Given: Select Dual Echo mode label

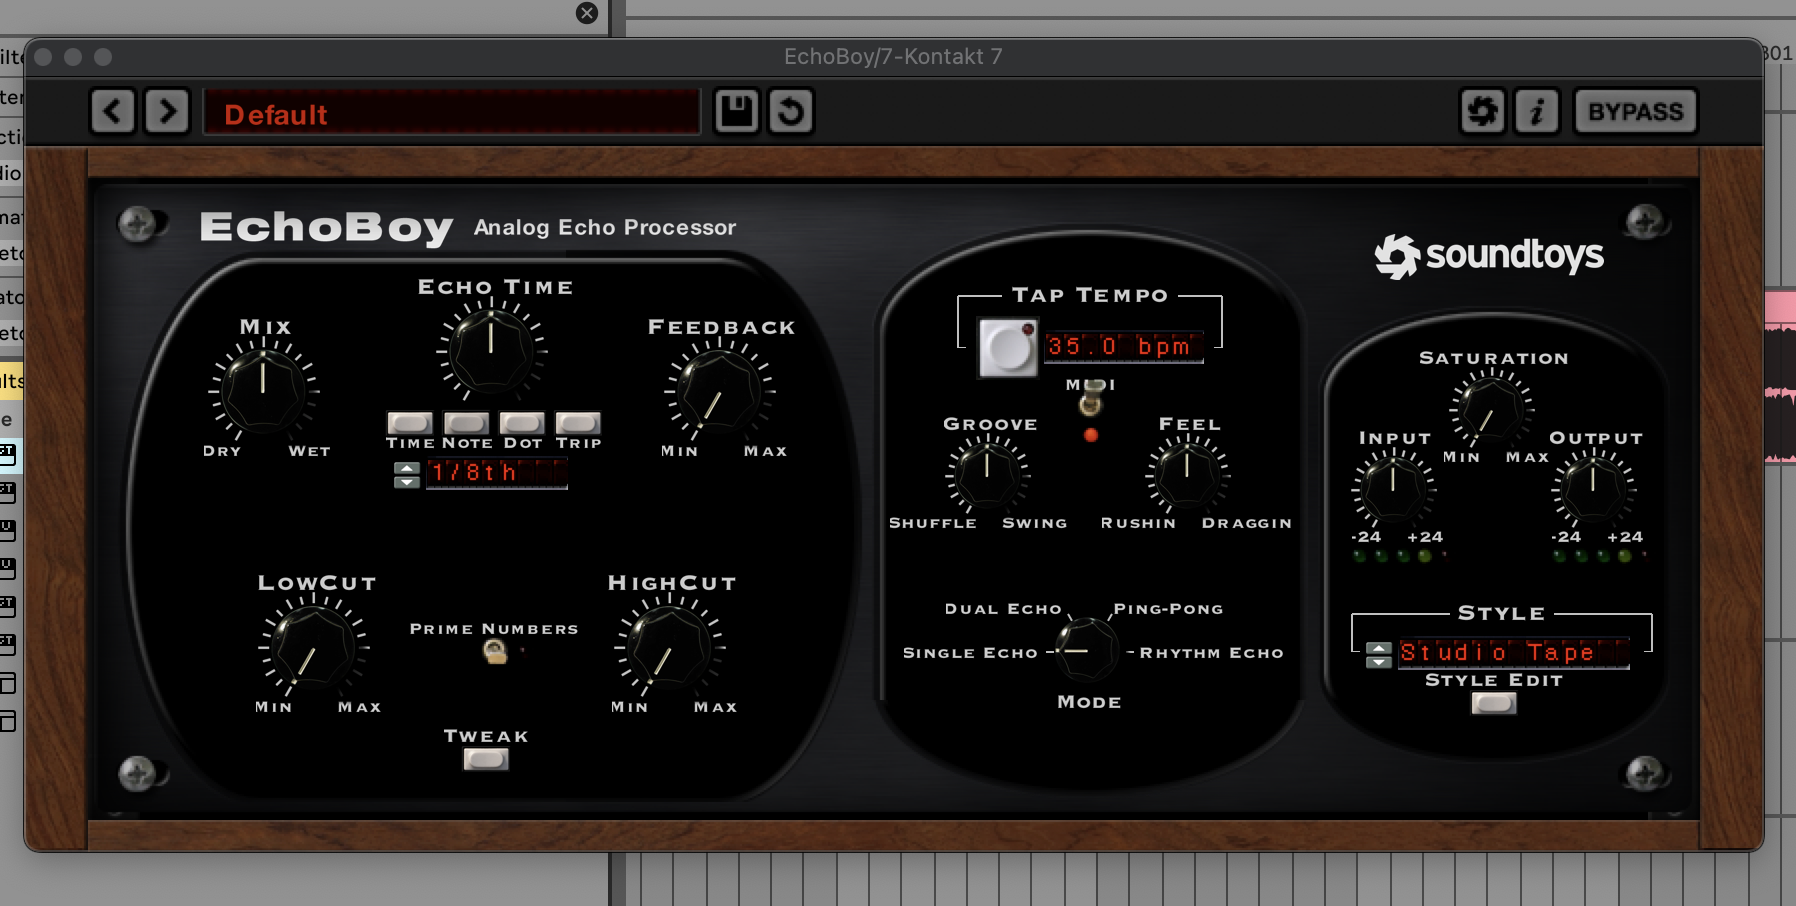Looking at the screenshot, I should [1003, 609].
